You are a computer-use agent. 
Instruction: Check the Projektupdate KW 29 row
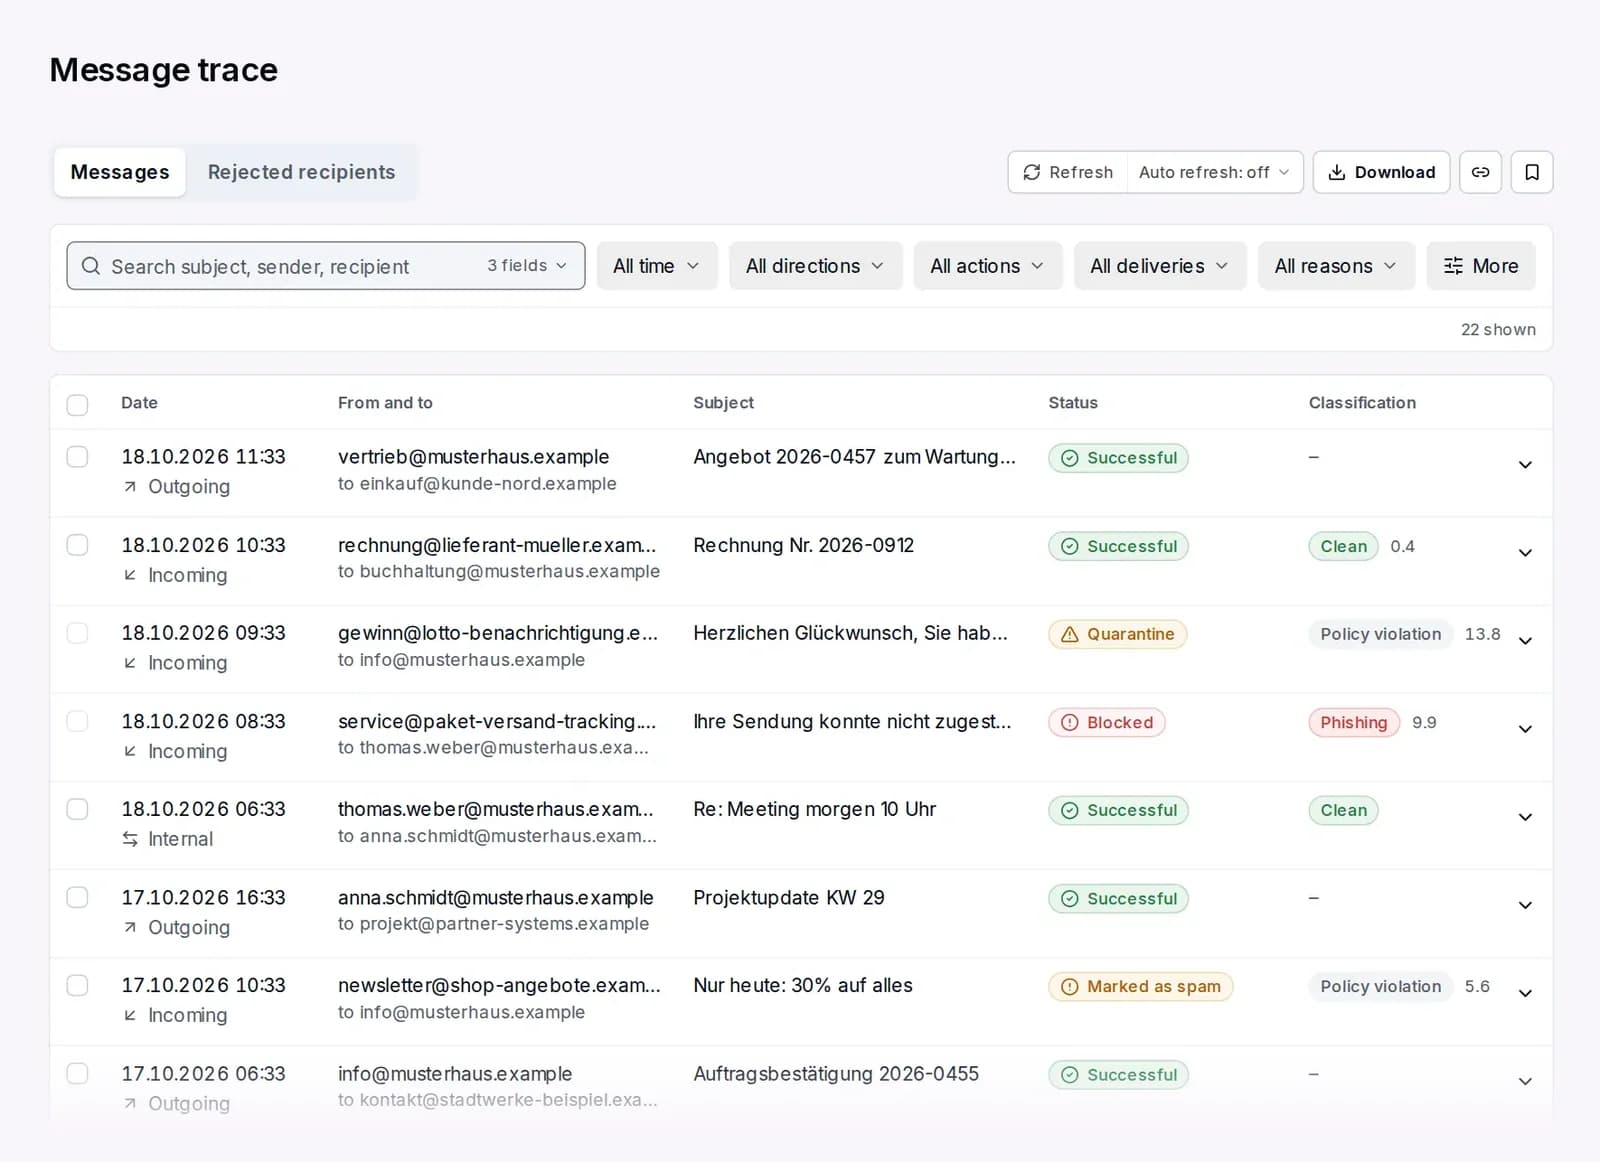(x=77, y=897)
